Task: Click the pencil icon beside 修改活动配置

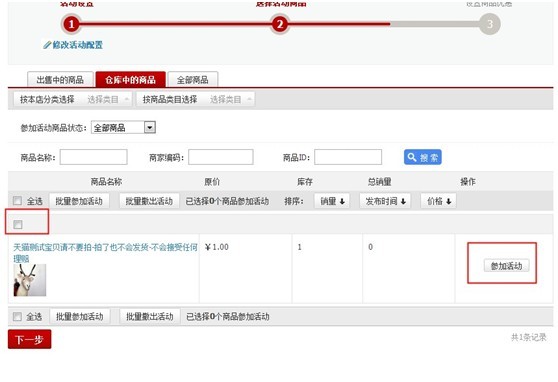Action: pos(47,45)
